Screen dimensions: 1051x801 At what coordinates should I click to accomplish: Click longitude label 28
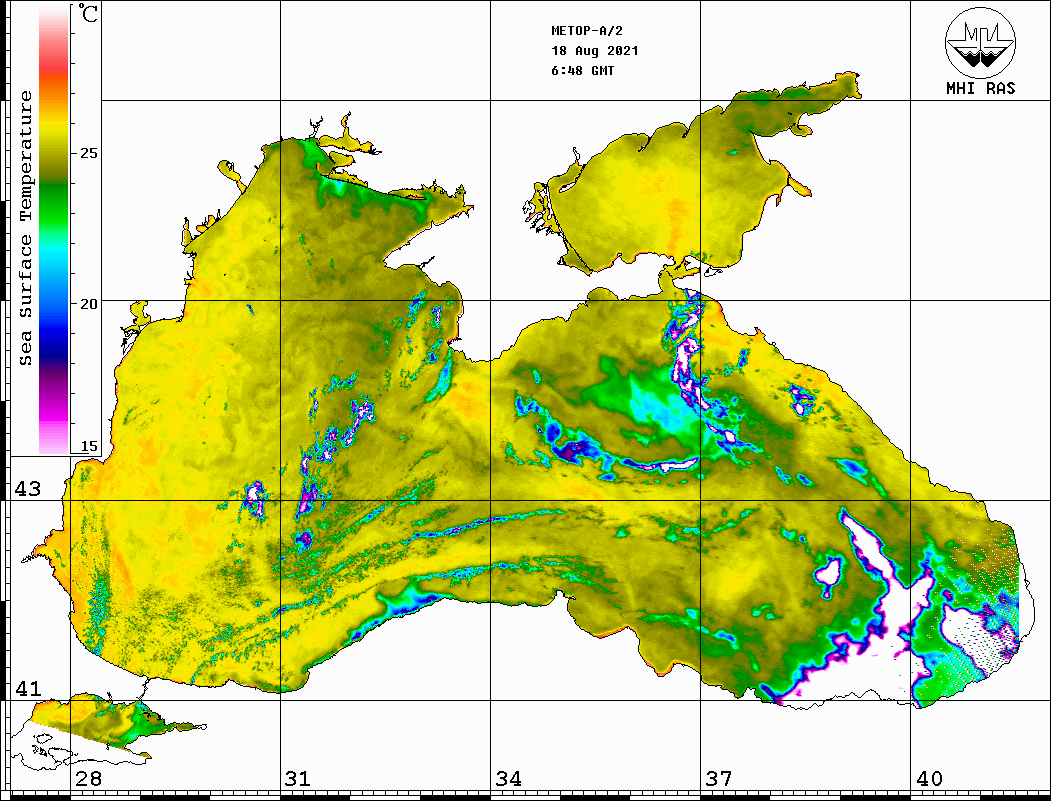pyautogui.click(x=89, y=778)
